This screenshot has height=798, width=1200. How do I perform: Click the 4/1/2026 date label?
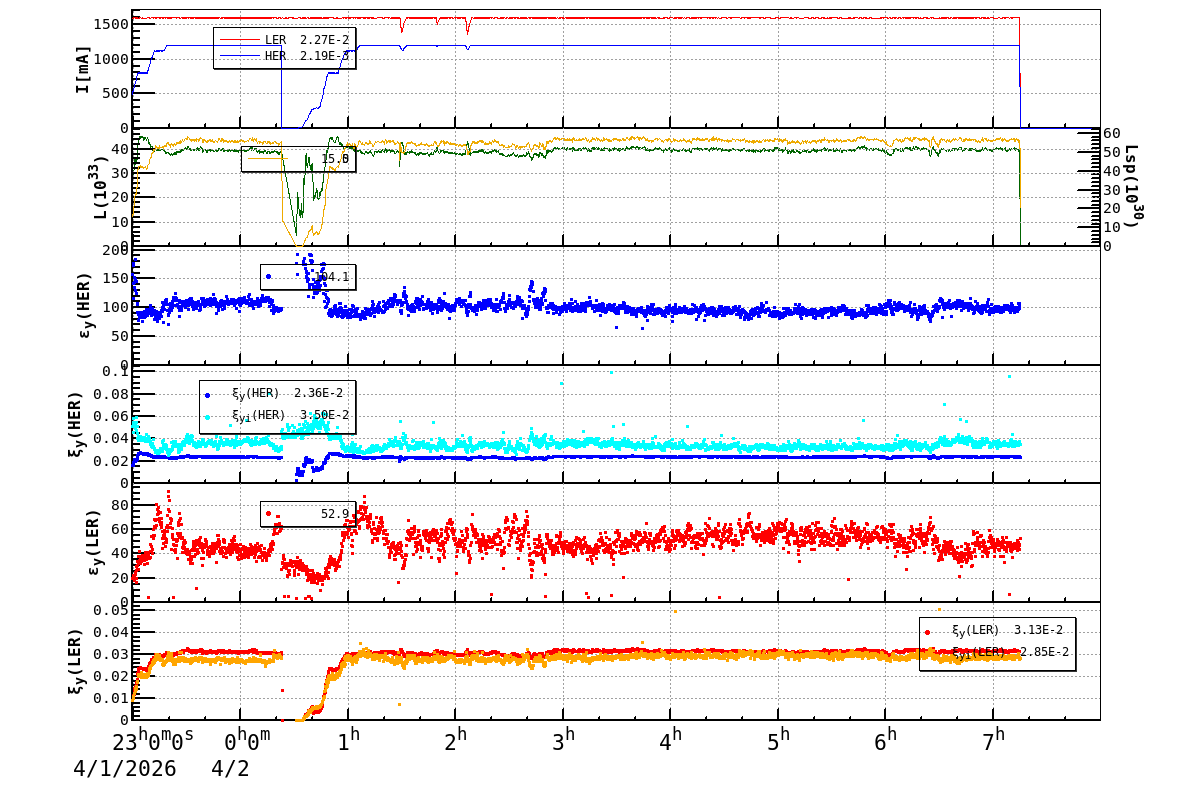[125, 769]
